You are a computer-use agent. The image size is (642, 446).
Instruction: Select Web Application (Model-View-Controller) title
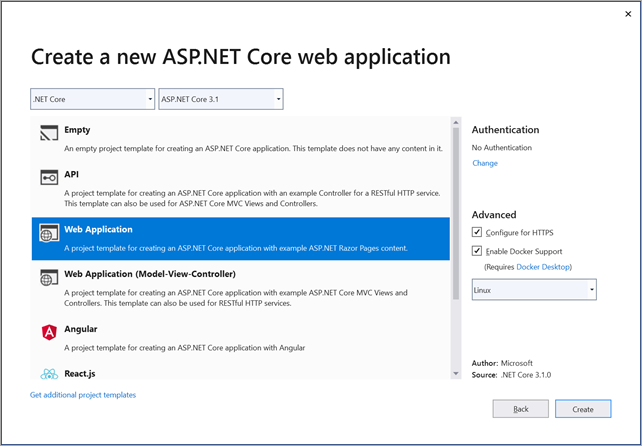point(150,274)
